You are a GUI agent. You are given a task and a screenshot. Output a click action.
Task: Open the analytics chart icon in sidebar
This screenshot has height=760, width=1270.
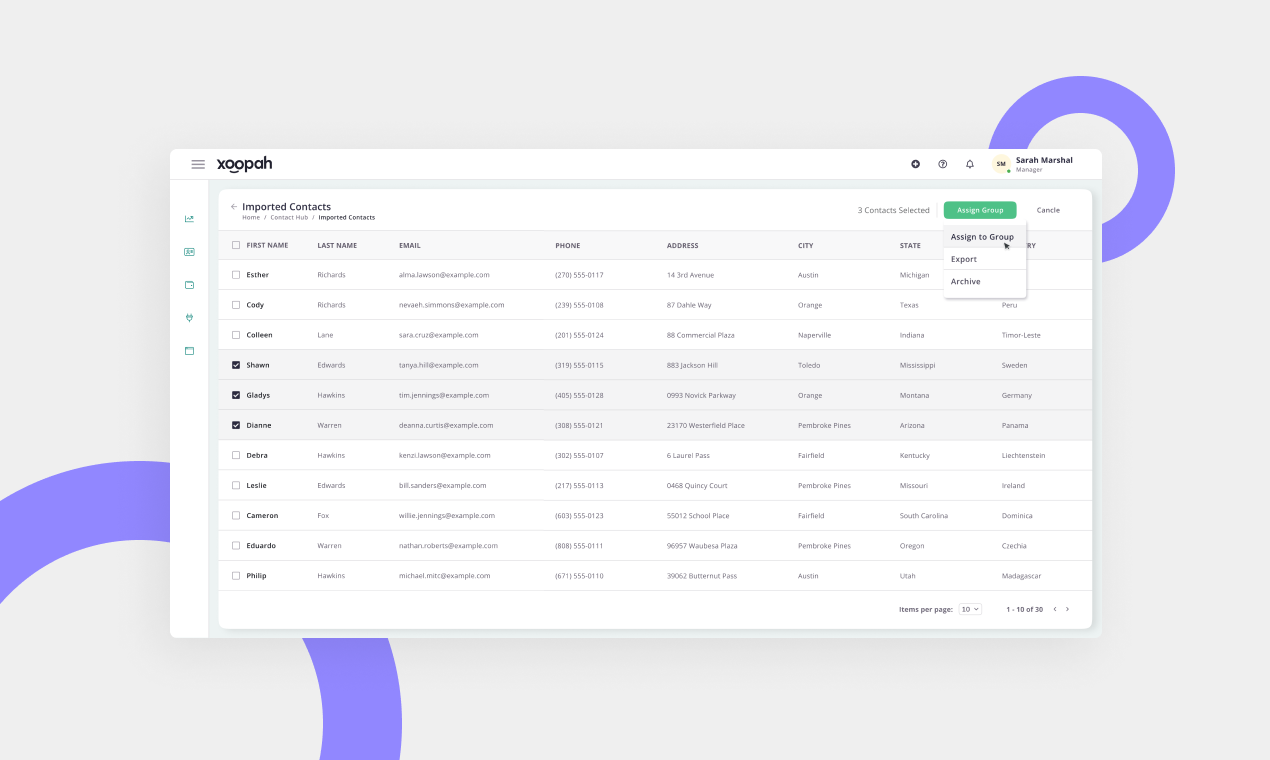pos(189,218)
